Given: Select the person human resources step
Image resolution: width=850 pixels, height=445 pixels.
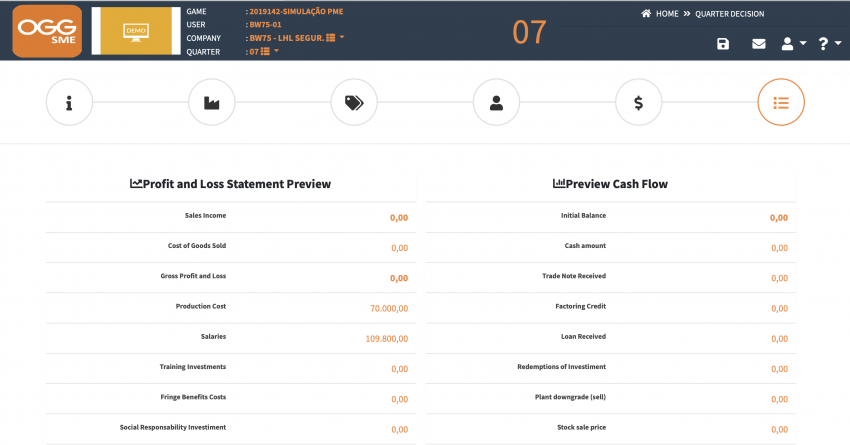Looking at the screenshot, I should (x=496, y=102).
